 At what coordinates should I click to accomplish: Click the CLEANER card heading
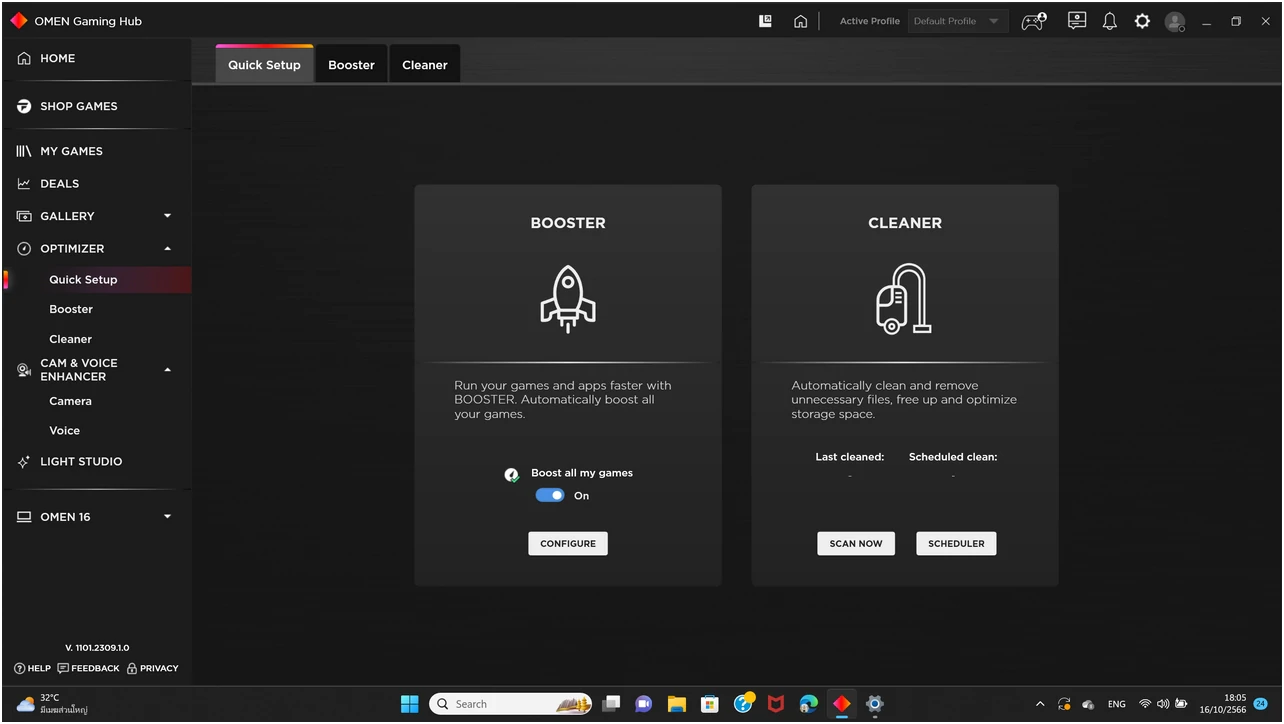coord(905,223)
